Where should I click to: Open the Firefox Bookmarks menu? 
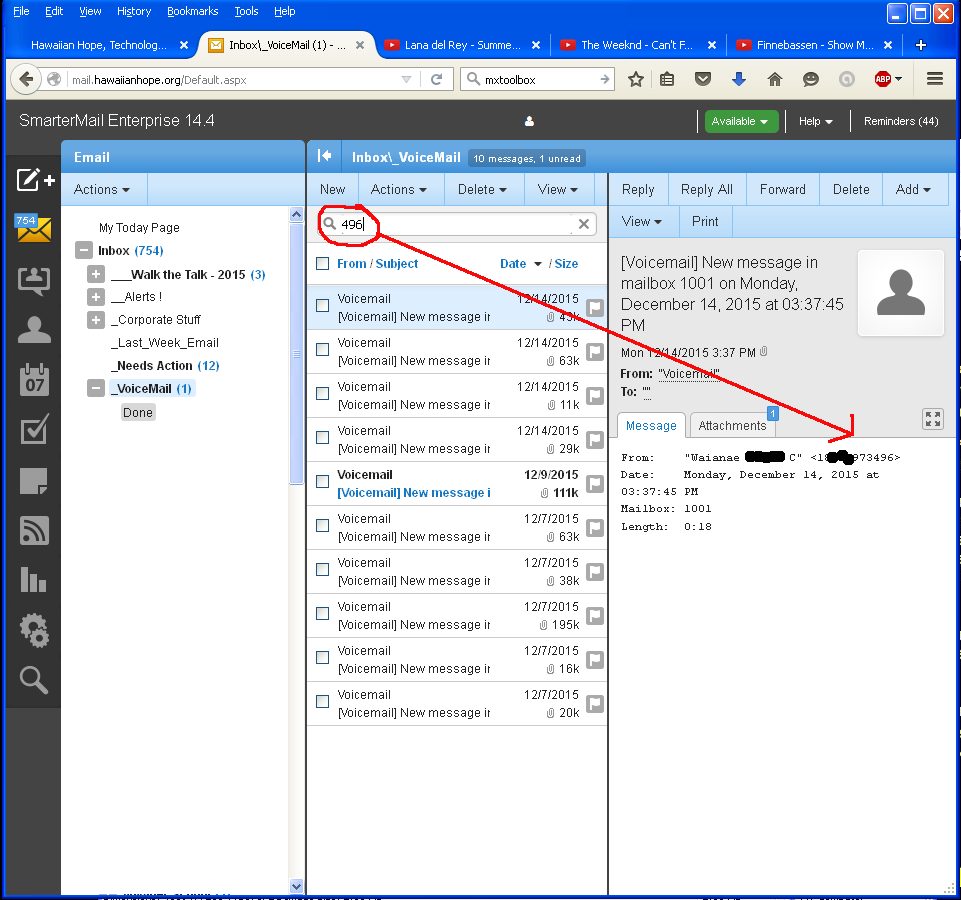pos(192,11)
